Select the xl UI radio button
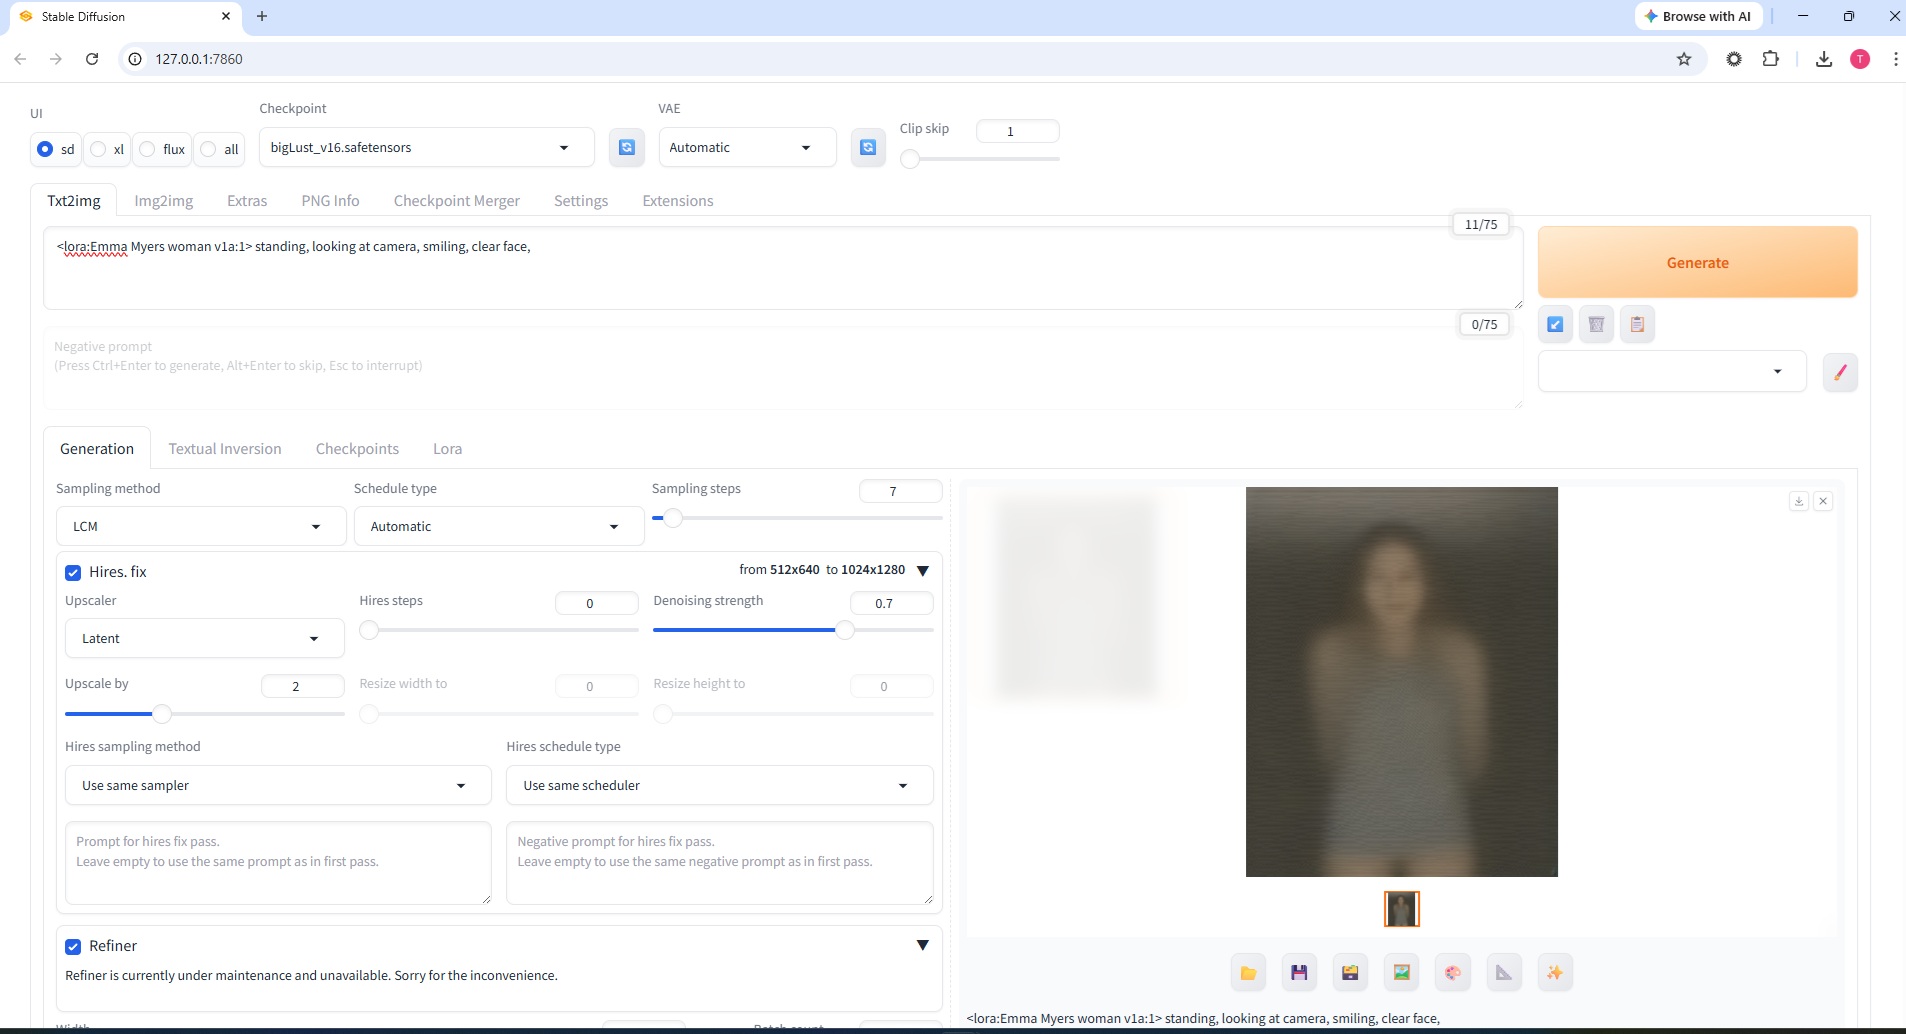This screenshot has height=1034, width=1906. pyautogui.click(x=99, y=149)
